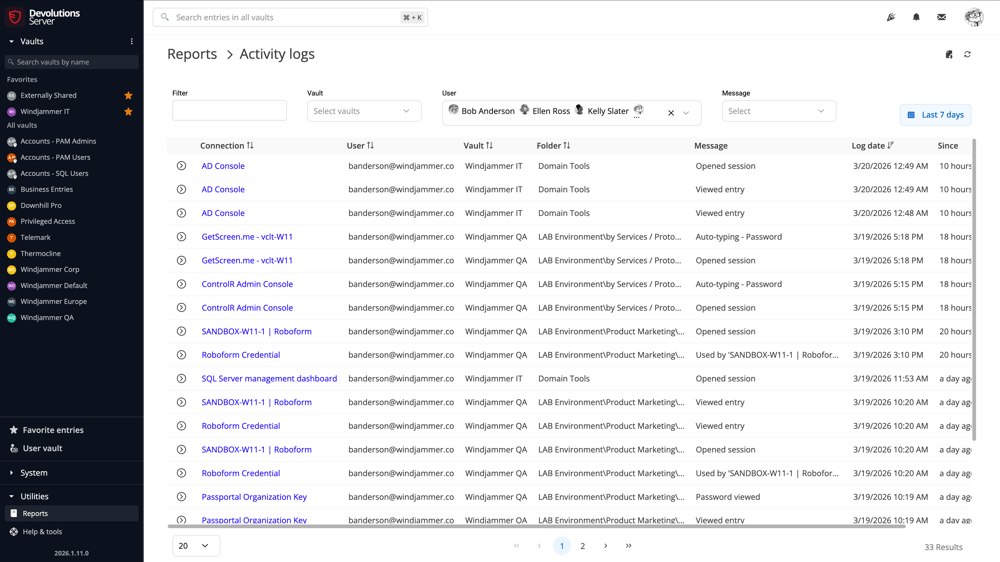Click the Reports breadcrumb link
1000x562 pixels.
pyautogui.click(x=192, y=54)
